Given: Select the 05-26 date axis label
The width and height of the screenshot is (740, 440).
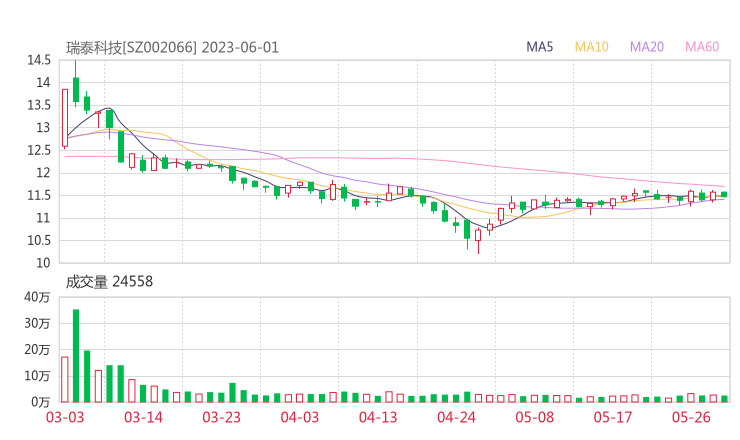Looking at the screenshot, I should 691,417.
